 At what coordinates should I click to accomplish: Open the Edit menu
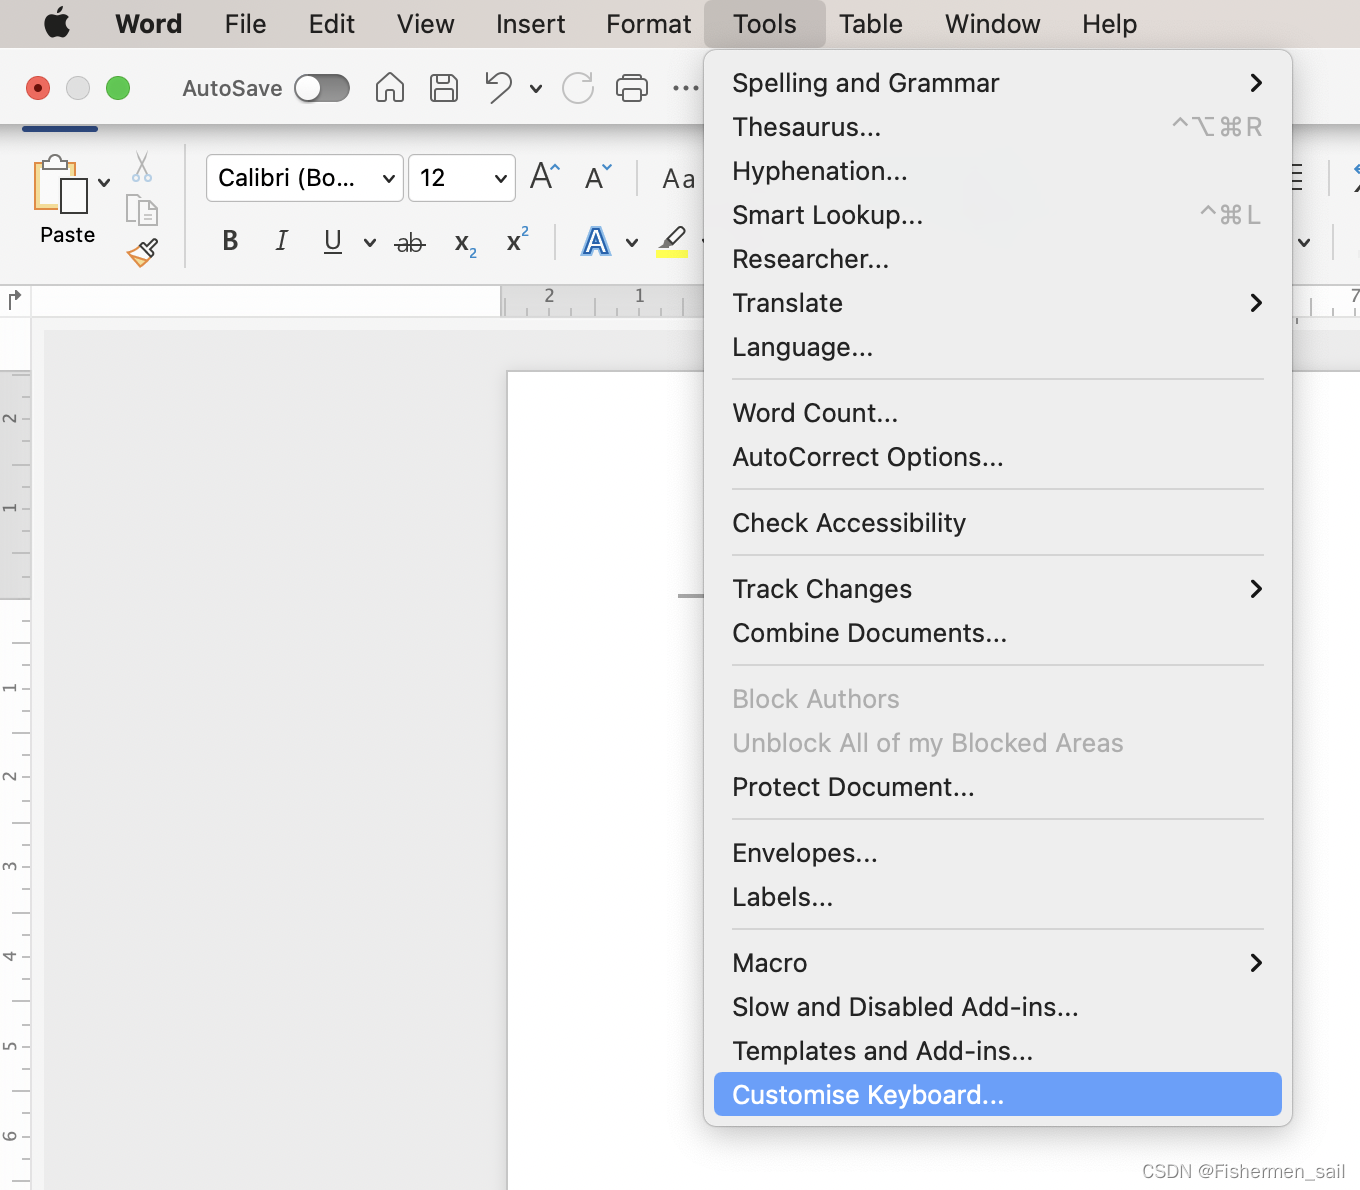point(332,24)
